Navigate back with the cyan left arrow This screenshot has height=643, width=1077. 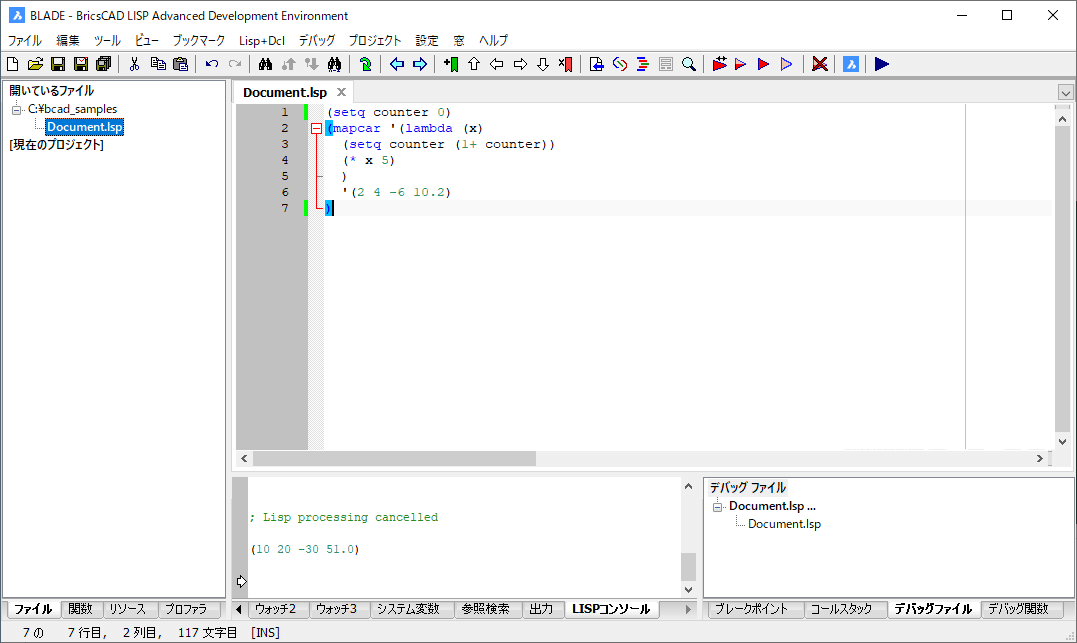click(397, 64)
